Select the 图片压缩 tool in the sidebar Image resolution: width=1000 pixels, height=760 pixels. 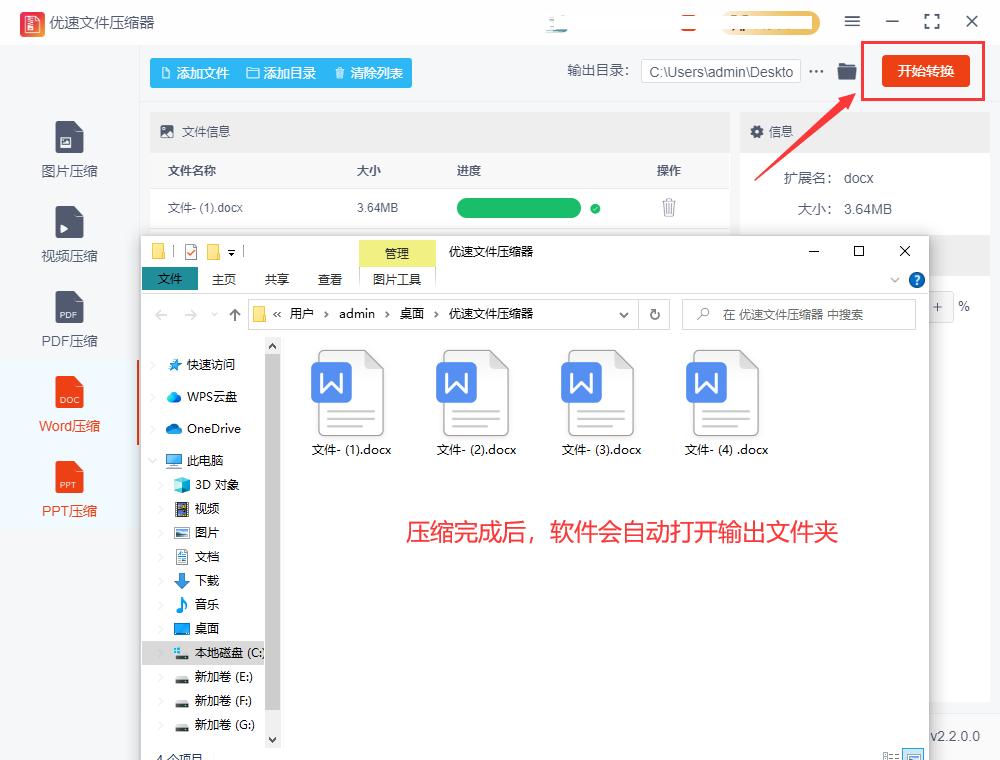pyautogui.click(x=69, y=148)
